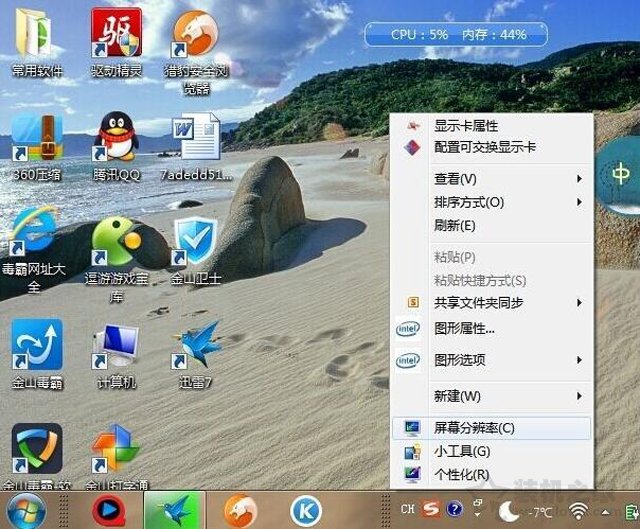Click the 迅雷7 desktop shortcut
The height and width of the screenshot is (529, 640).
(x=196, y=345)
